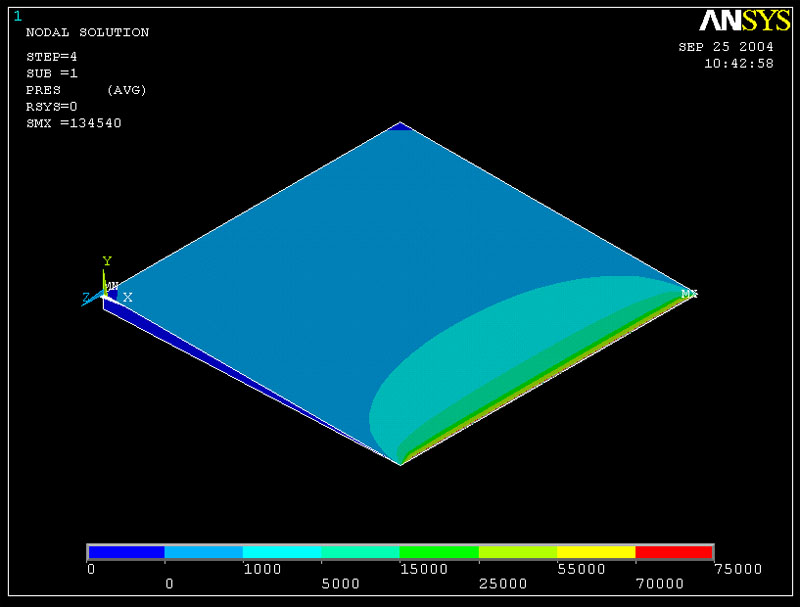Click the X axis label near the origin
800x607 pixels.
[x=128, y=297]
